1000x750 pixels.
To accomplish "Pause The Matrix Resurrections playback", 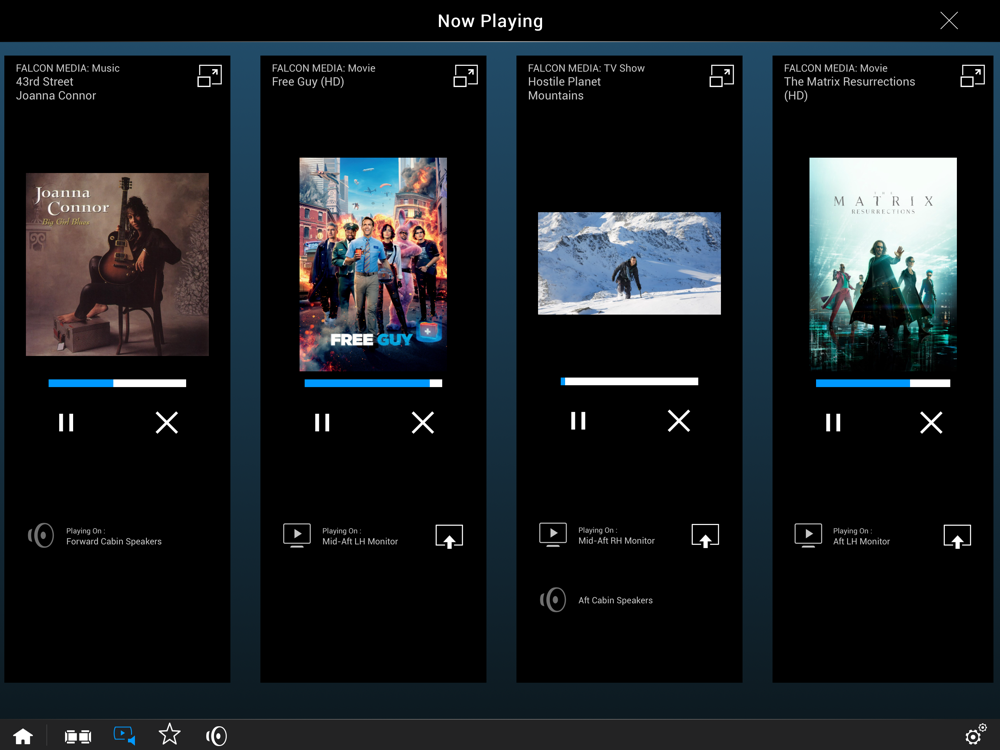I will (833, 422).
